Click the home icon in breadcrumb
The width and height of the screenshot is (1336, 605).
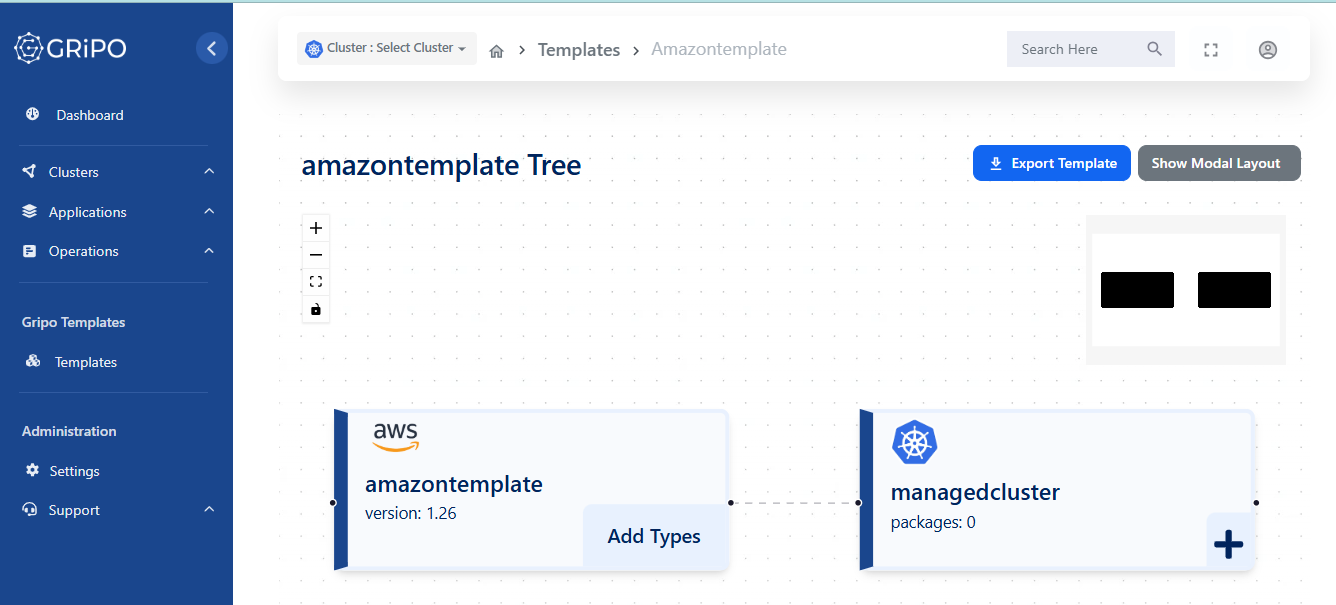coord(496,51)
